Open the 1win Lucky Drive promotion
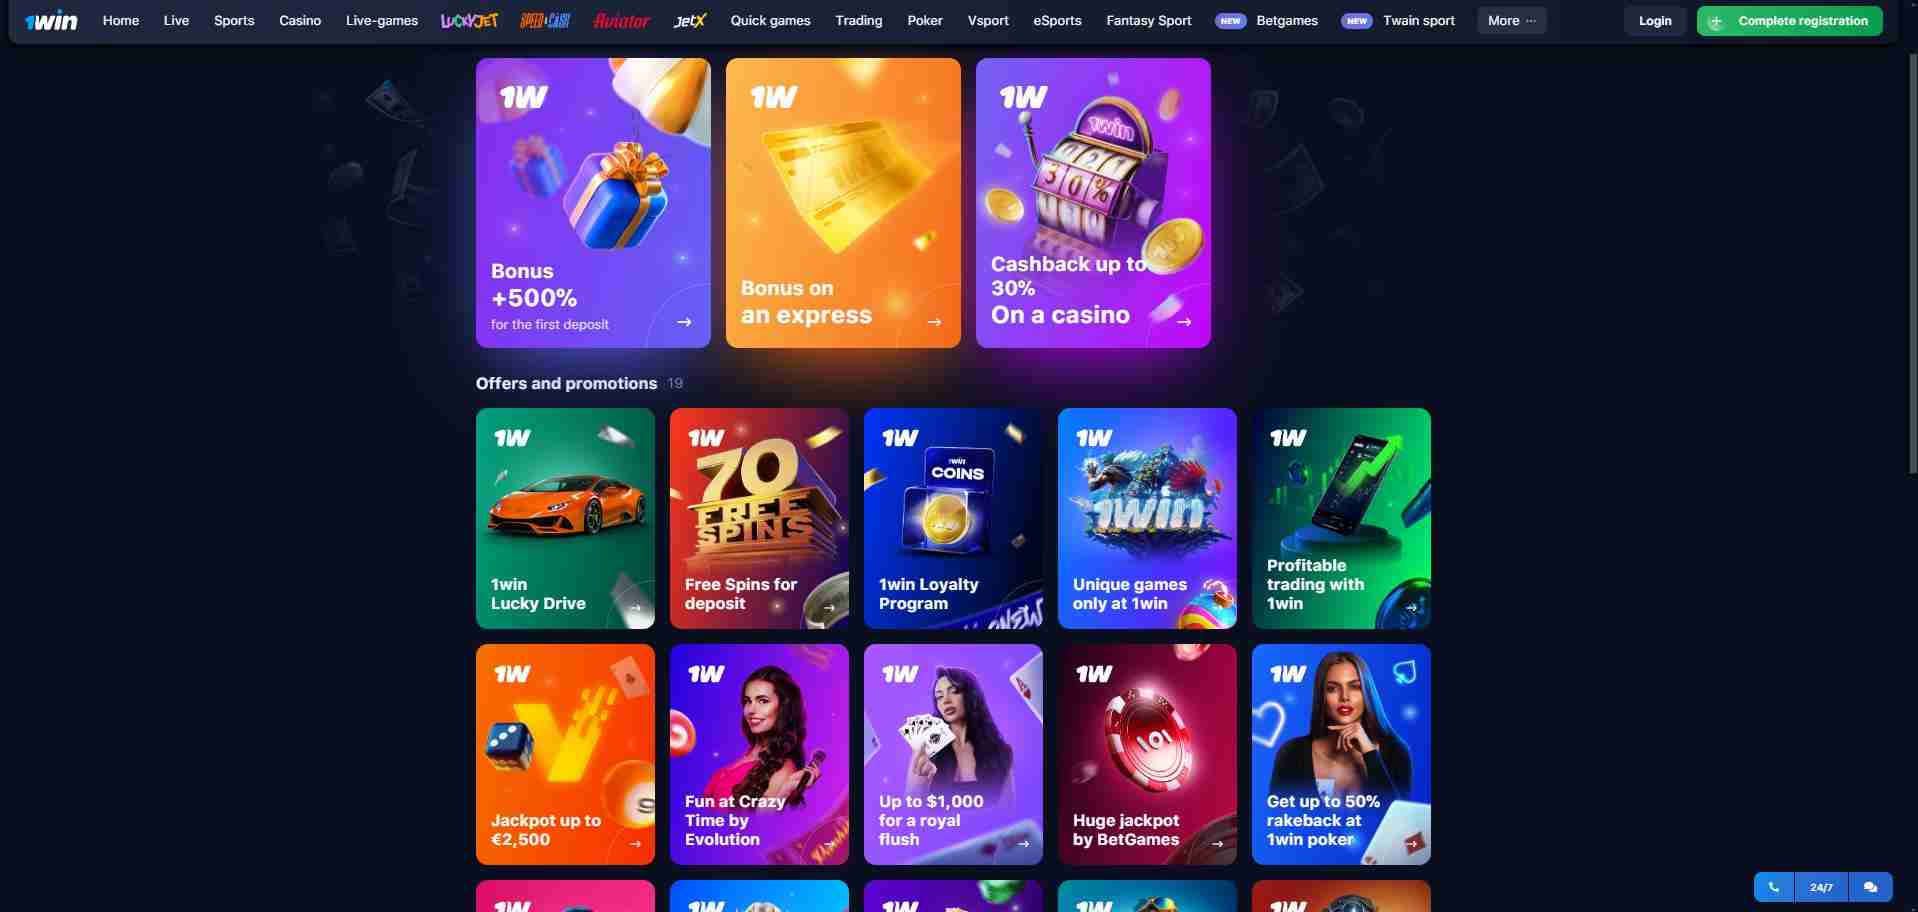The height and width of the screenshot is (912, 1918). (565, 518)
